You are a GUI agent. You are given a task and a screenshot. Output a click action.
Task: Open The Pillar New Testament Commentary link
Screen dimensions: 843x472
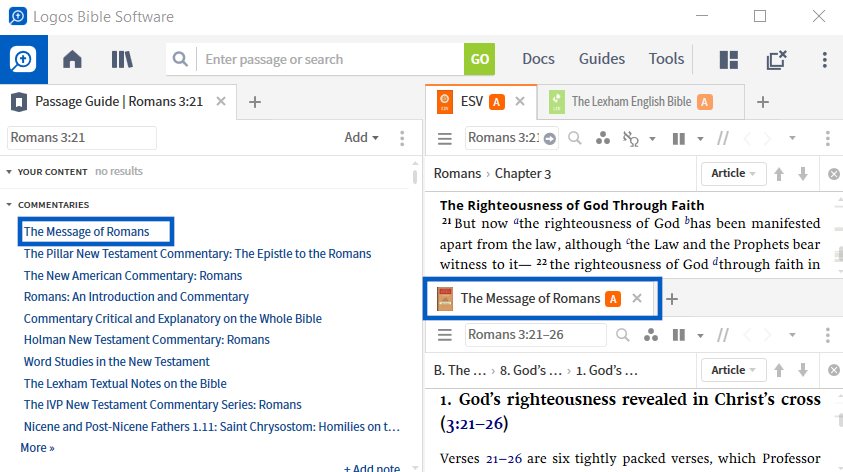click(x=197, y=254)
